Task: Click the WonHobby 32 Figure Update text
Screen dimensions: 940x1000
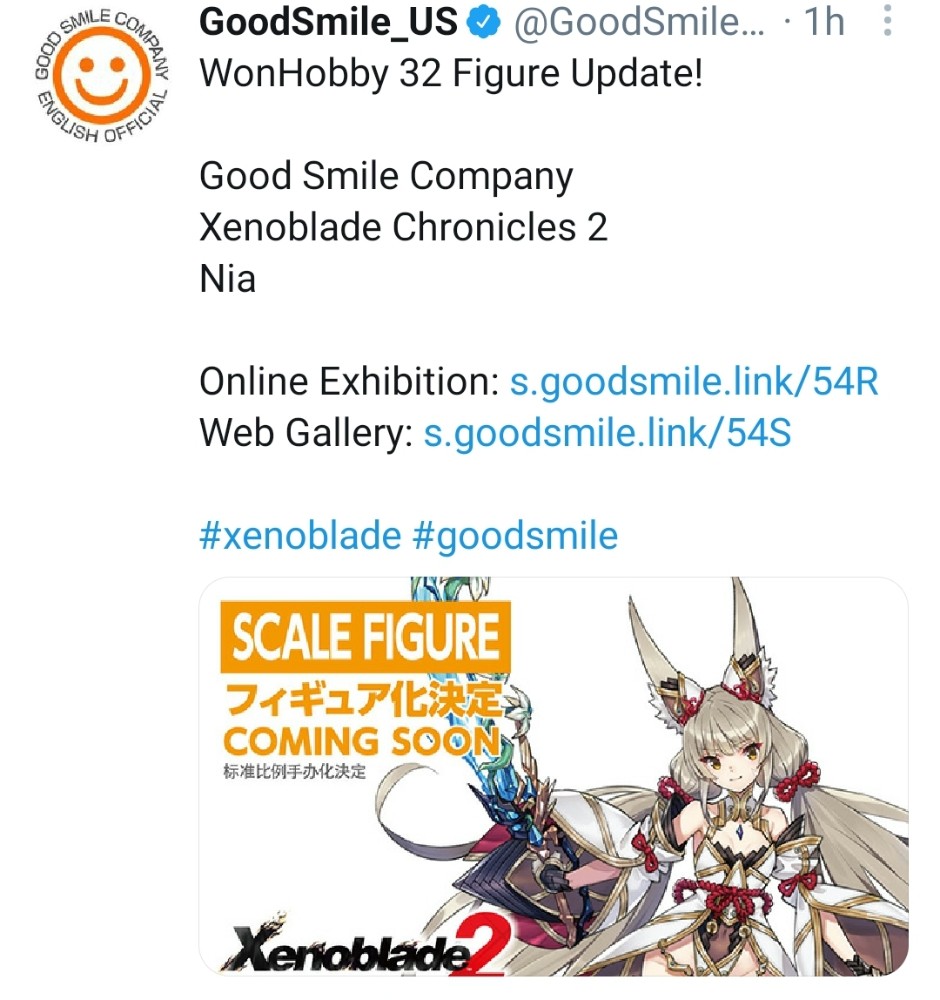Action: point(452,73)
